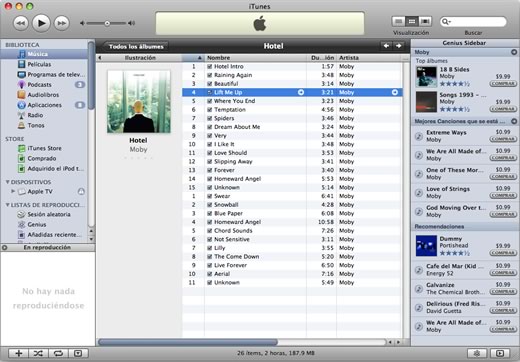This screenshot has height=362, width=520.
Task: Uncheck the Spiders checkbox
Action: [x=210, y=118]
